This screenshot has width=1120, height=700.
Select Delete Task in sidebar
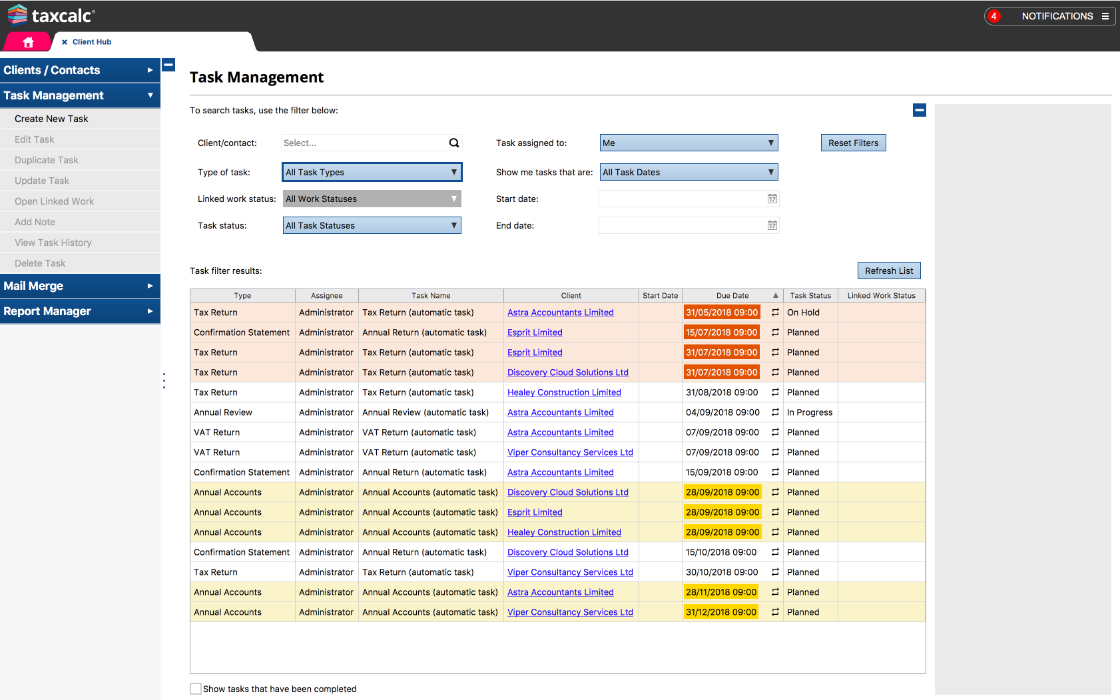click(x=80, y=264)
